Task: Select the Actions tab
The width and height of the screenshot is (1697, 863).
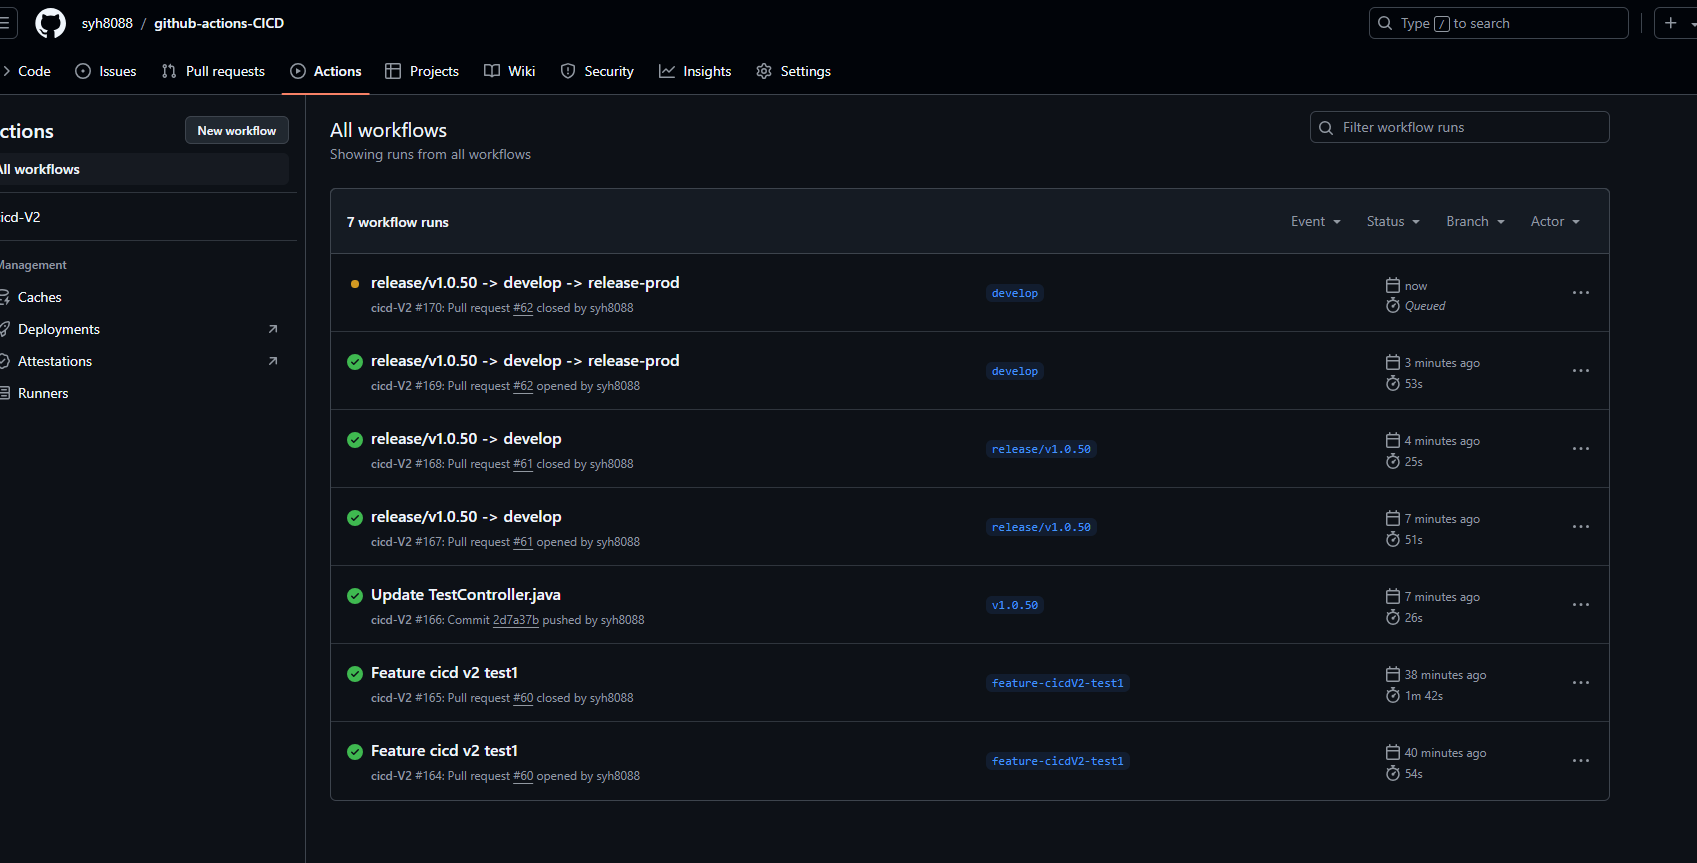Action: [326, 71]
